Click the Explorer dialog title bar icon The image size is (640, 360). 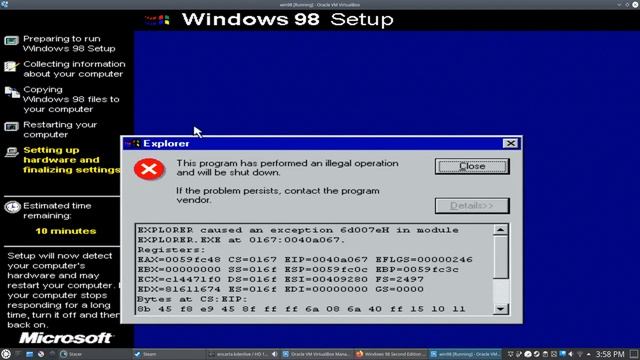click(x=133, y=144)
